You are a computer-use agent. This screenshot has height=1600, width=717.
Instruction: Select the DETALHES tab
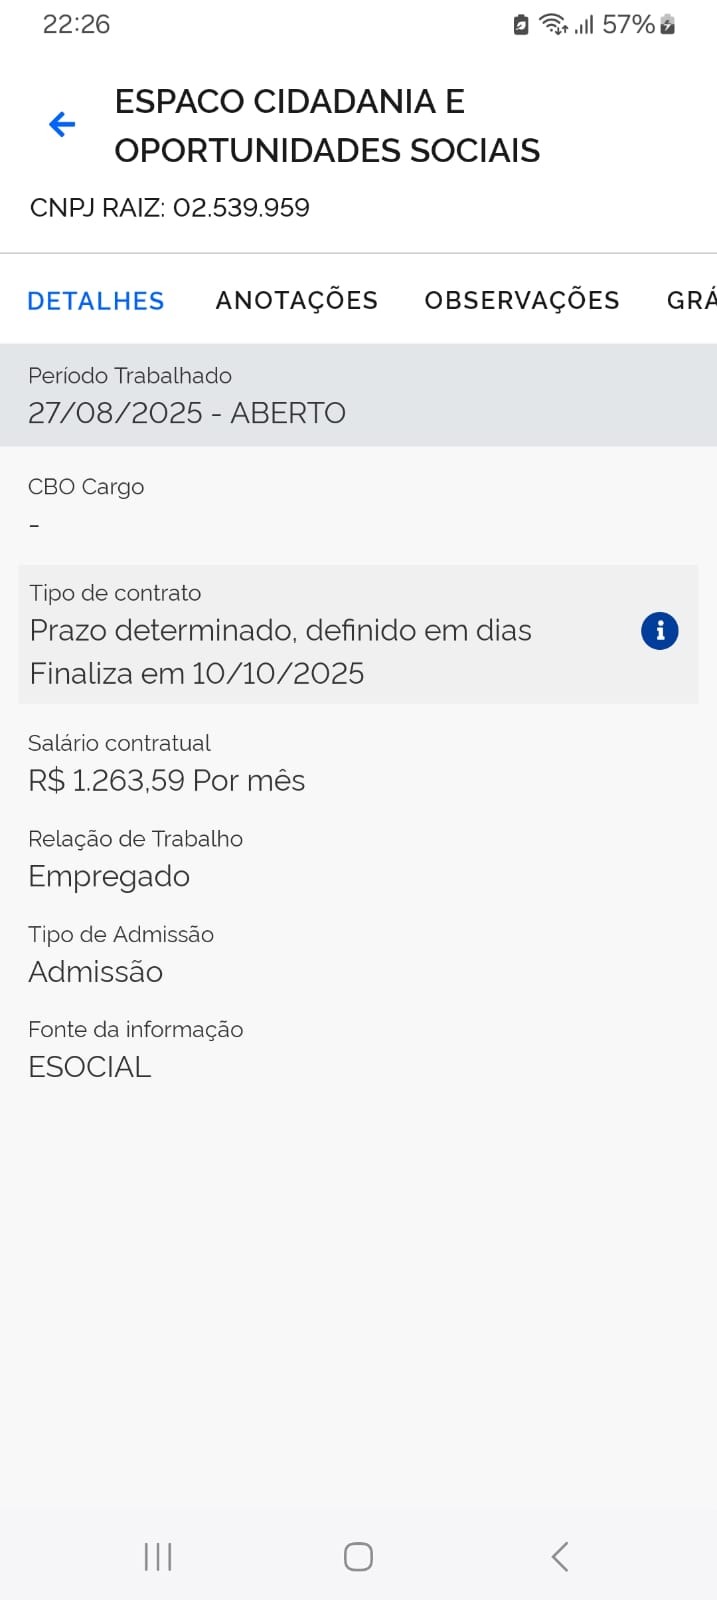(x=96, y=301)
